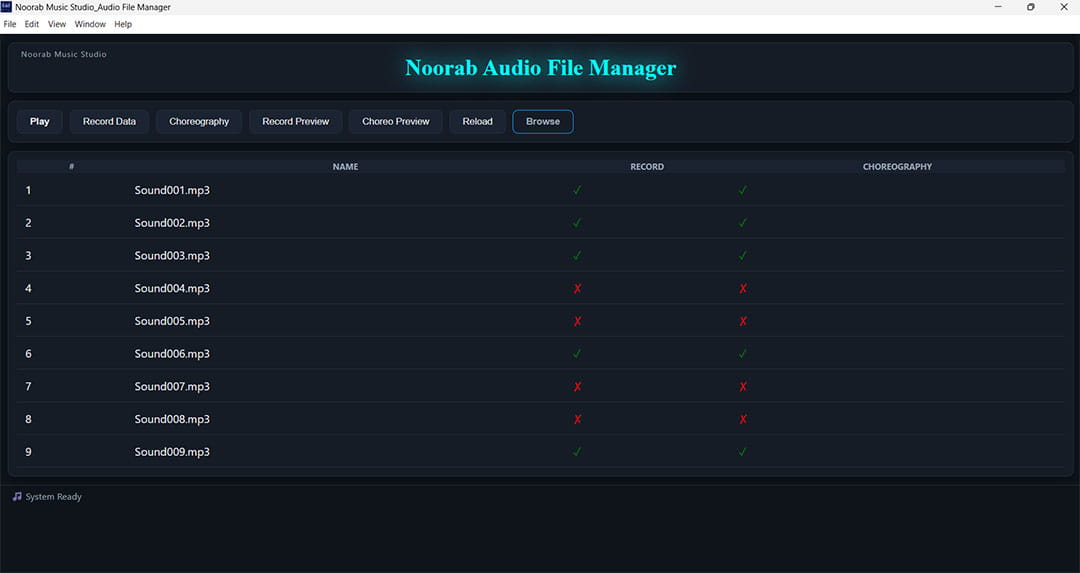This screenshot has height=573, width=1080.
Task: Browse for audio files
Action: tap(543, 121)
